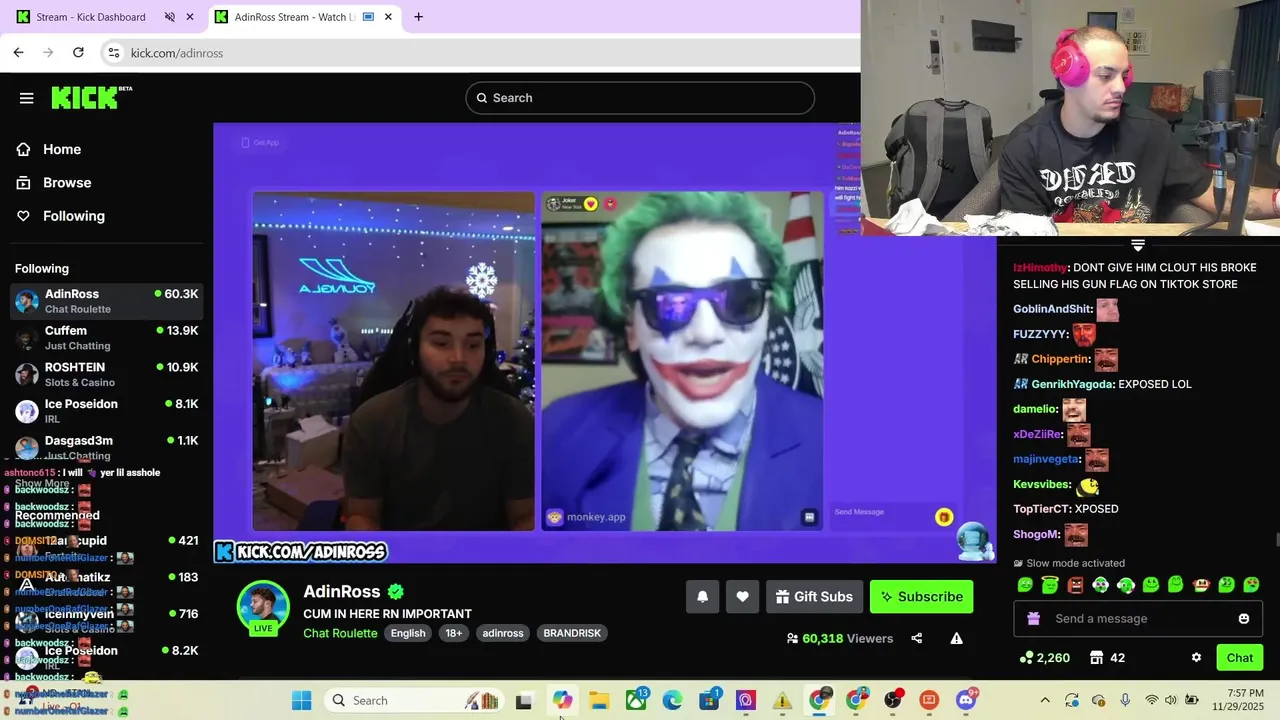Select the first green smiley quick emote
This screenshot has width=1280, height=720.
point(1025,585)
